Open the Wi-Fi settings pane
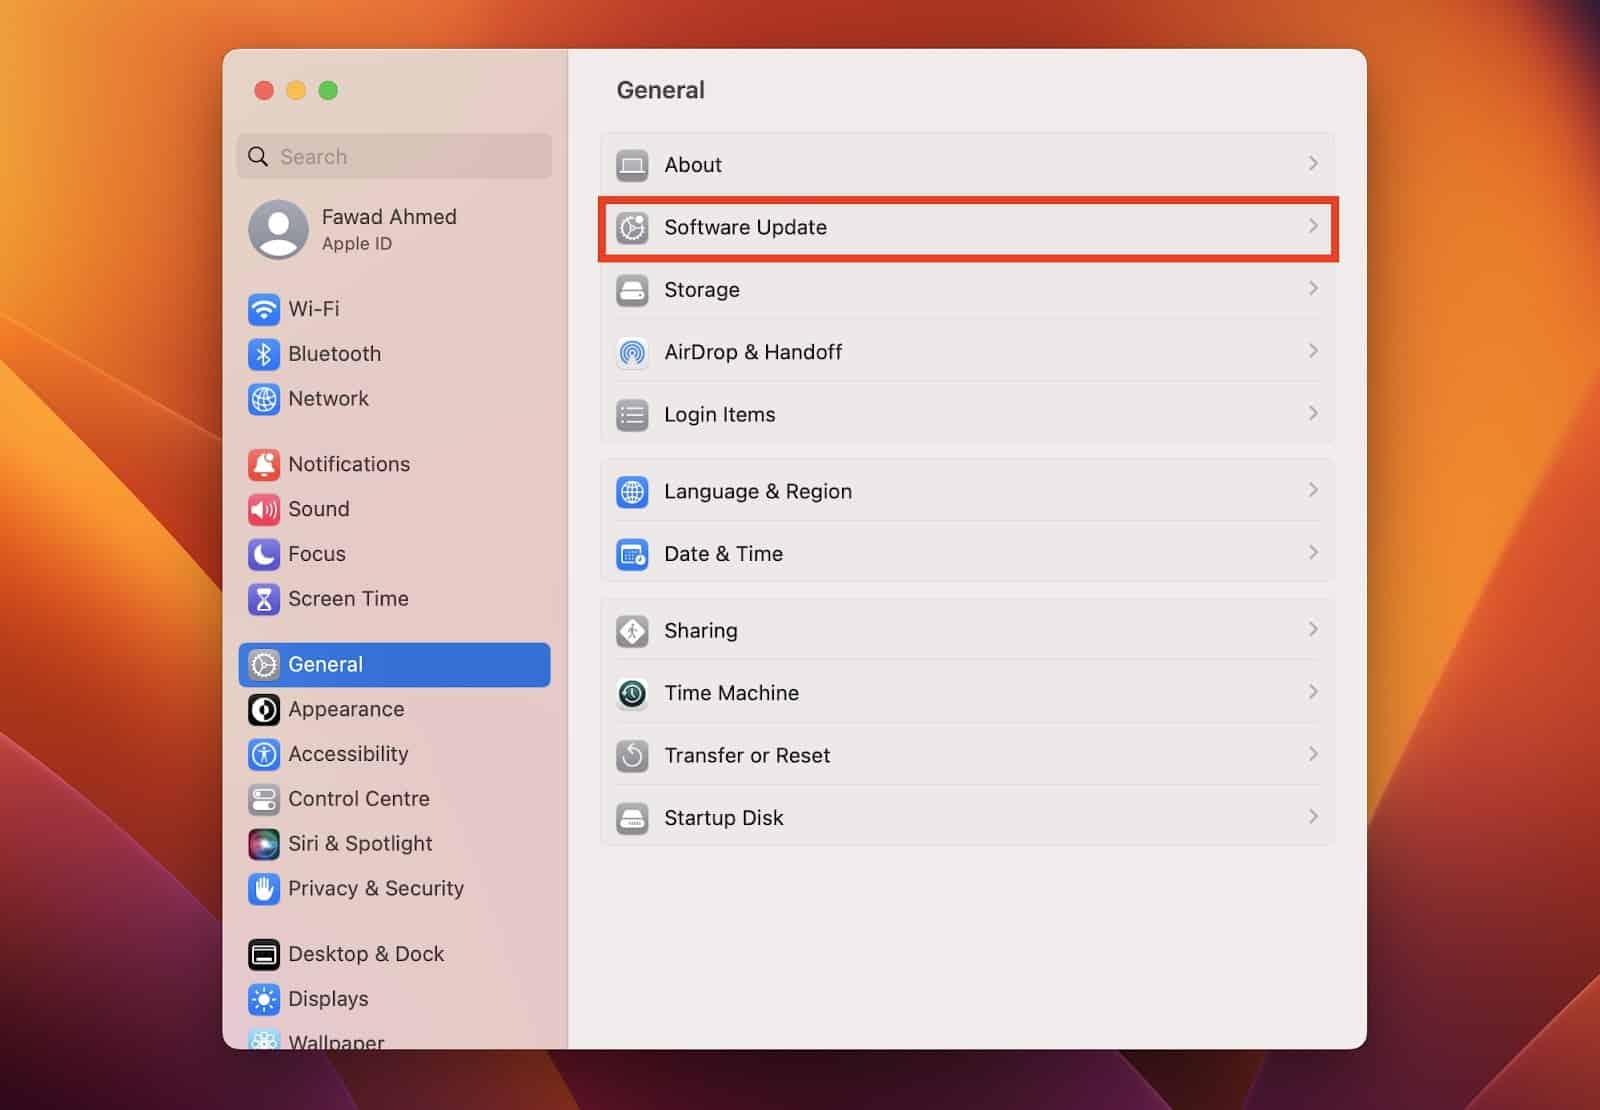The image size is (1600, 1110). click(394, 309)
